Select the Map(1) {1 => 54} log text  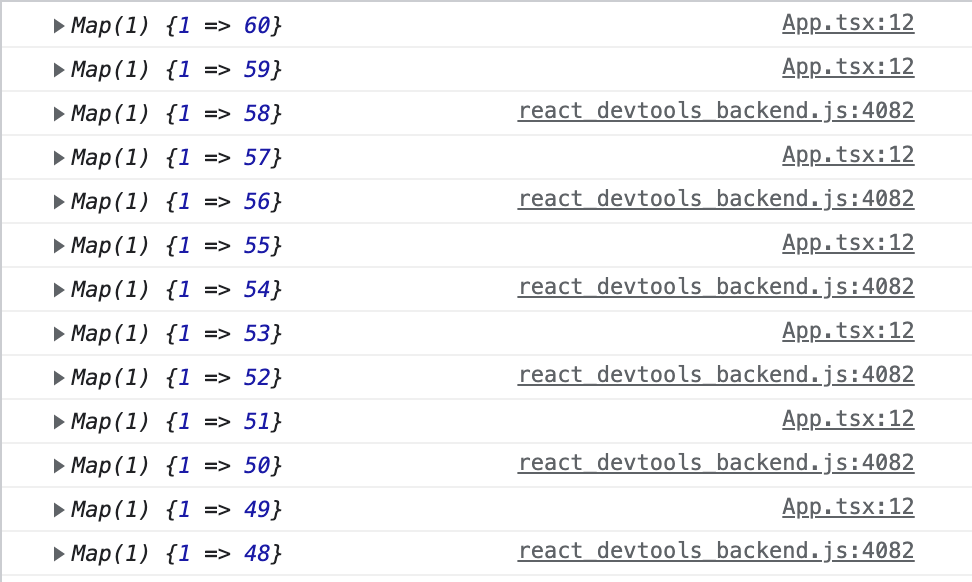(177, 289)
